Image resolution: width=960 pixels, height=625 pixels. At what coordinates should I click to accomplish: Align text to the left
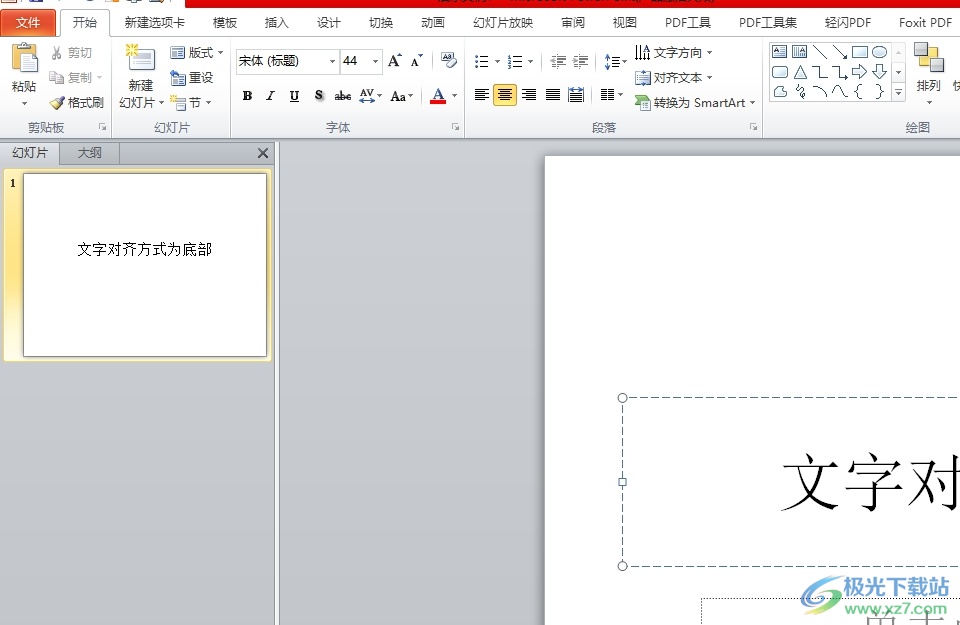(x=482, y=95)
